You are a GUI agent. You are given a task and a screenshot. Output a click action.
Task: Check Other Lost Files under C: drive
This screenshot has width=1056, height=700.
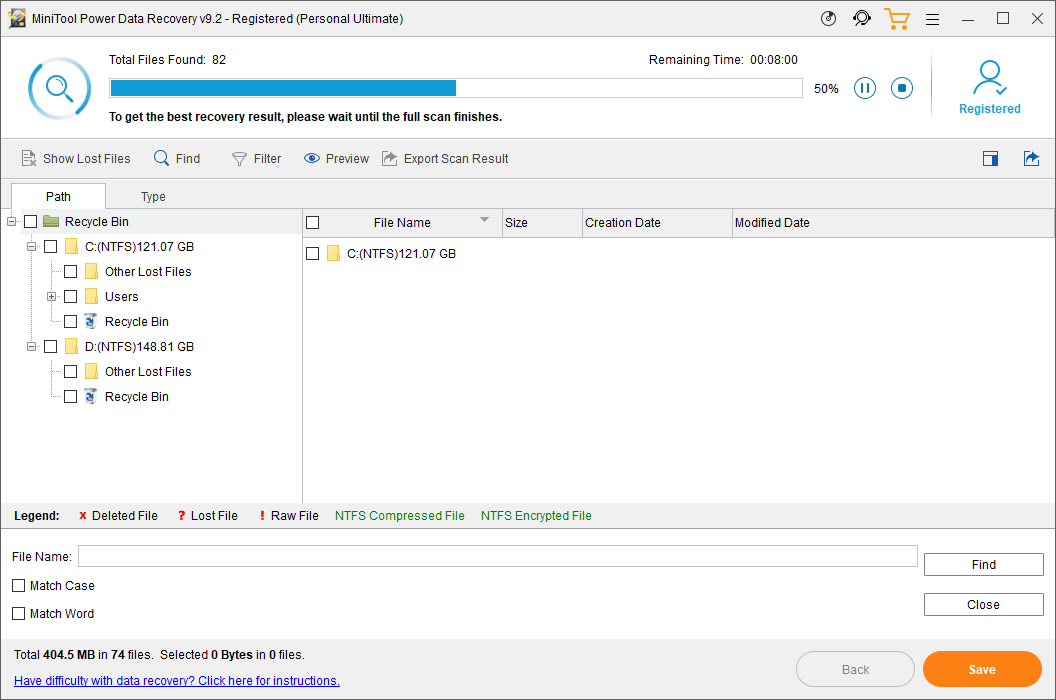click(x=70, y=272)
